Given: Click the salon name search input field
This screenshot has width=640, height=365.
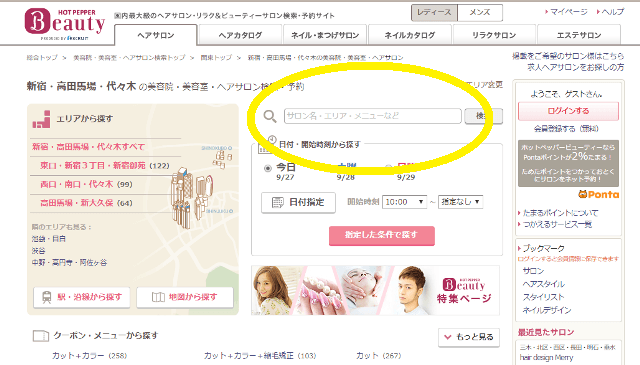Looking at the screenshot, I should [x=373, y=116].
